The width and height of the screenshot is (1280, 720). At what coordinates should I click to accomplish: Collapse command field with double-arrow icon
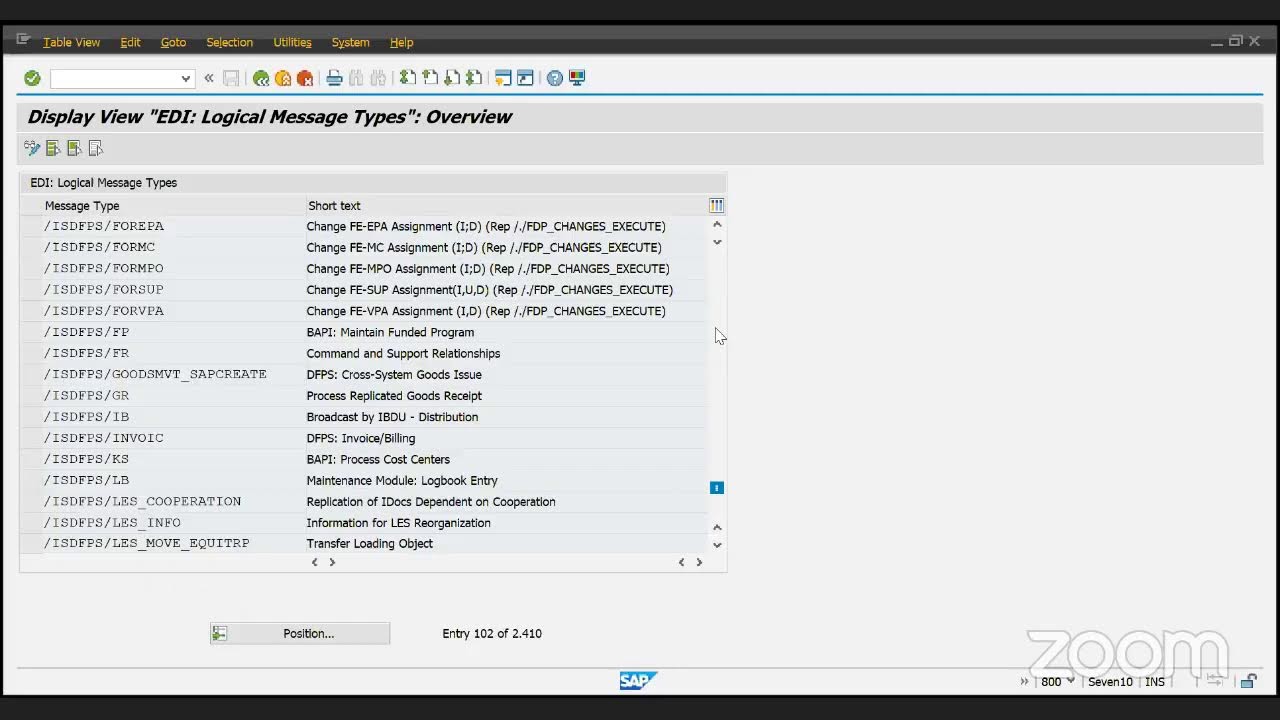click(x=209, y=78)
